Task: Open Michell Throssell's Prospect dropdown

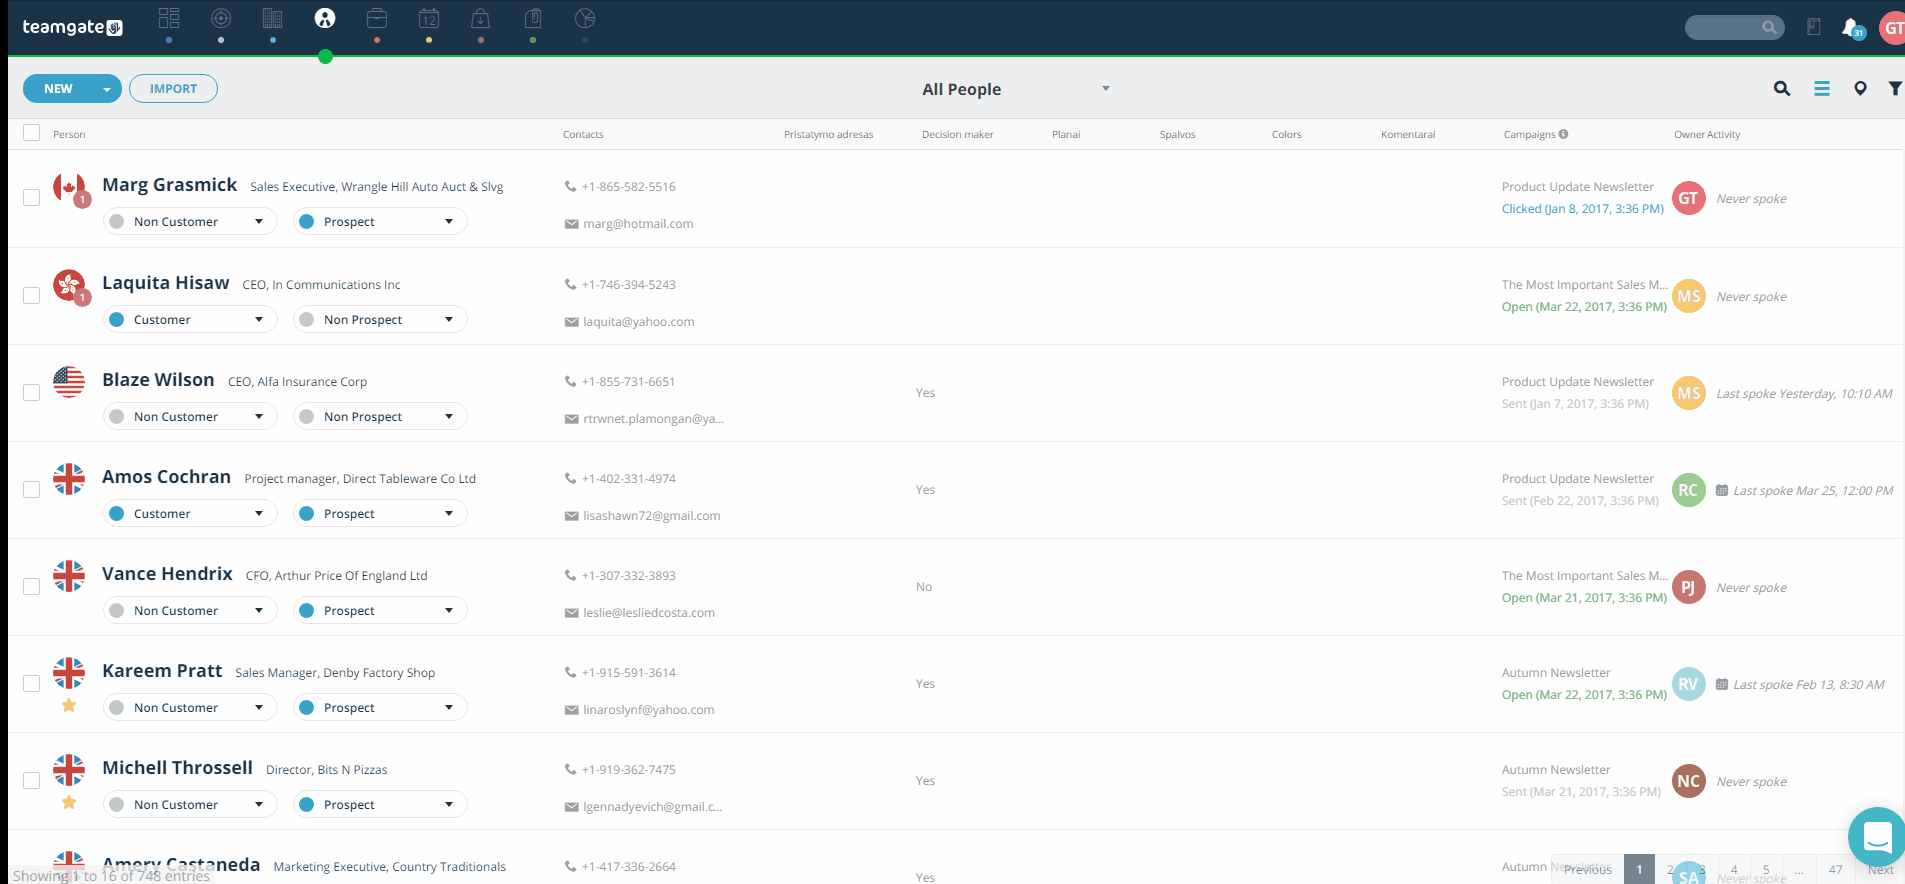Action: tap(380, 804)
